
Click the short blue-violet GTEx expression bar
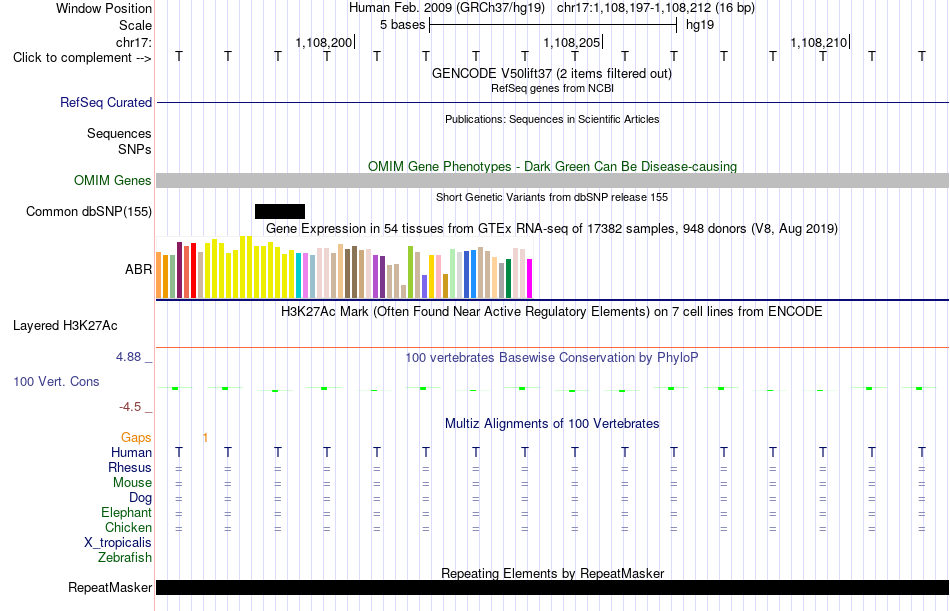pyautogui.click(x=425, y=286)
